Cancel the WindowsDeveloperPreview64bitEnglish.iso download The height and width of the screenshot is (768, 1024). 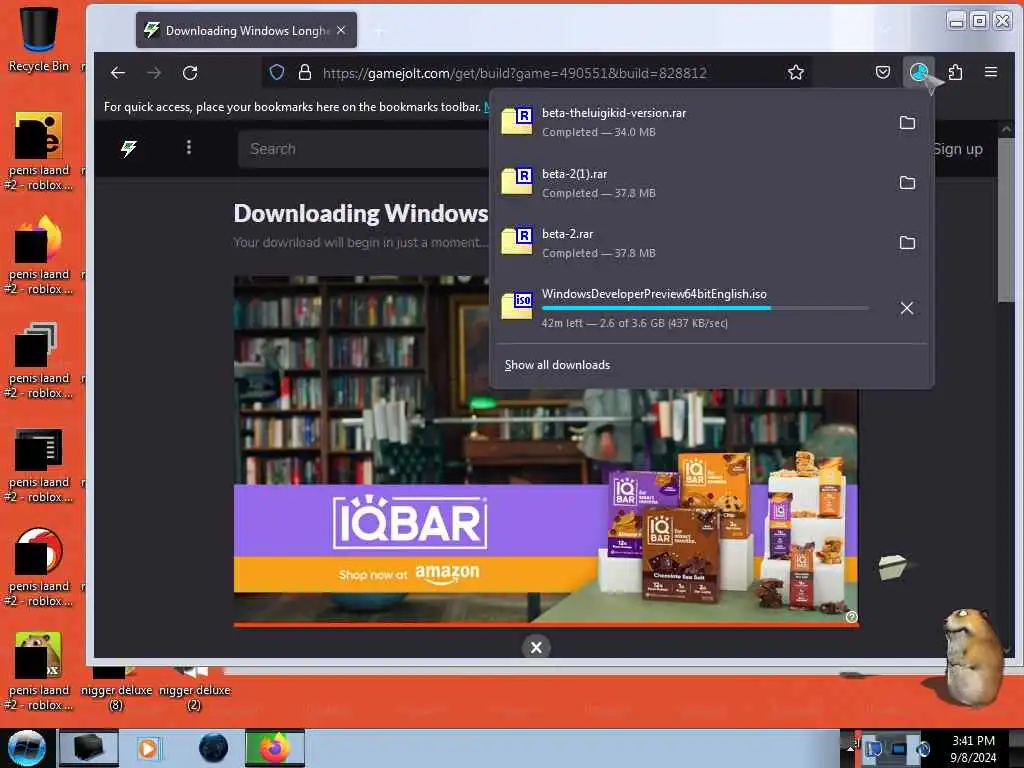tap(906, 308)
